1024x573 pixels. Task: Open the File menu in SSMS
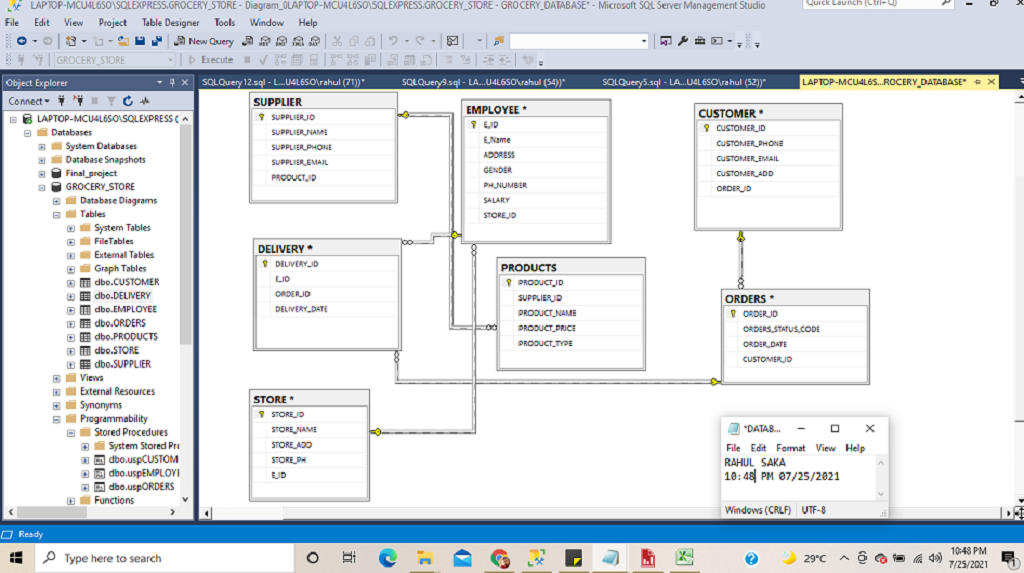pos(12,22)
